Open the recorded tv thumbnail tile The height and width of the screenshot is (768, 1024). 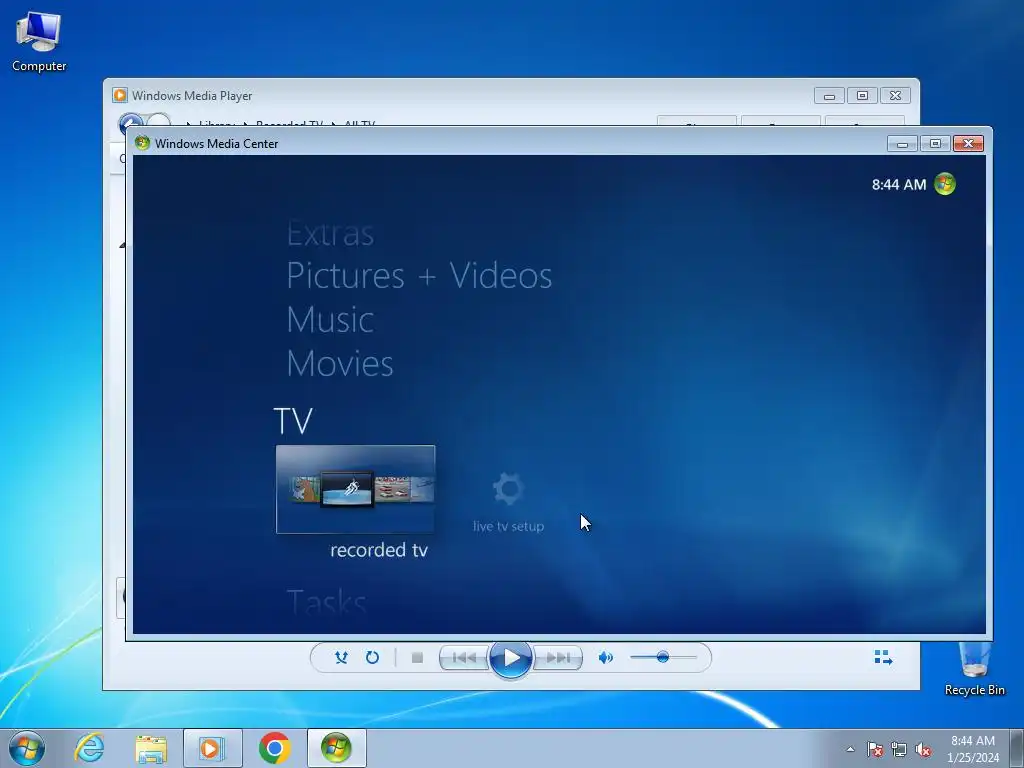pyautogui.click(x=355, y=489)
